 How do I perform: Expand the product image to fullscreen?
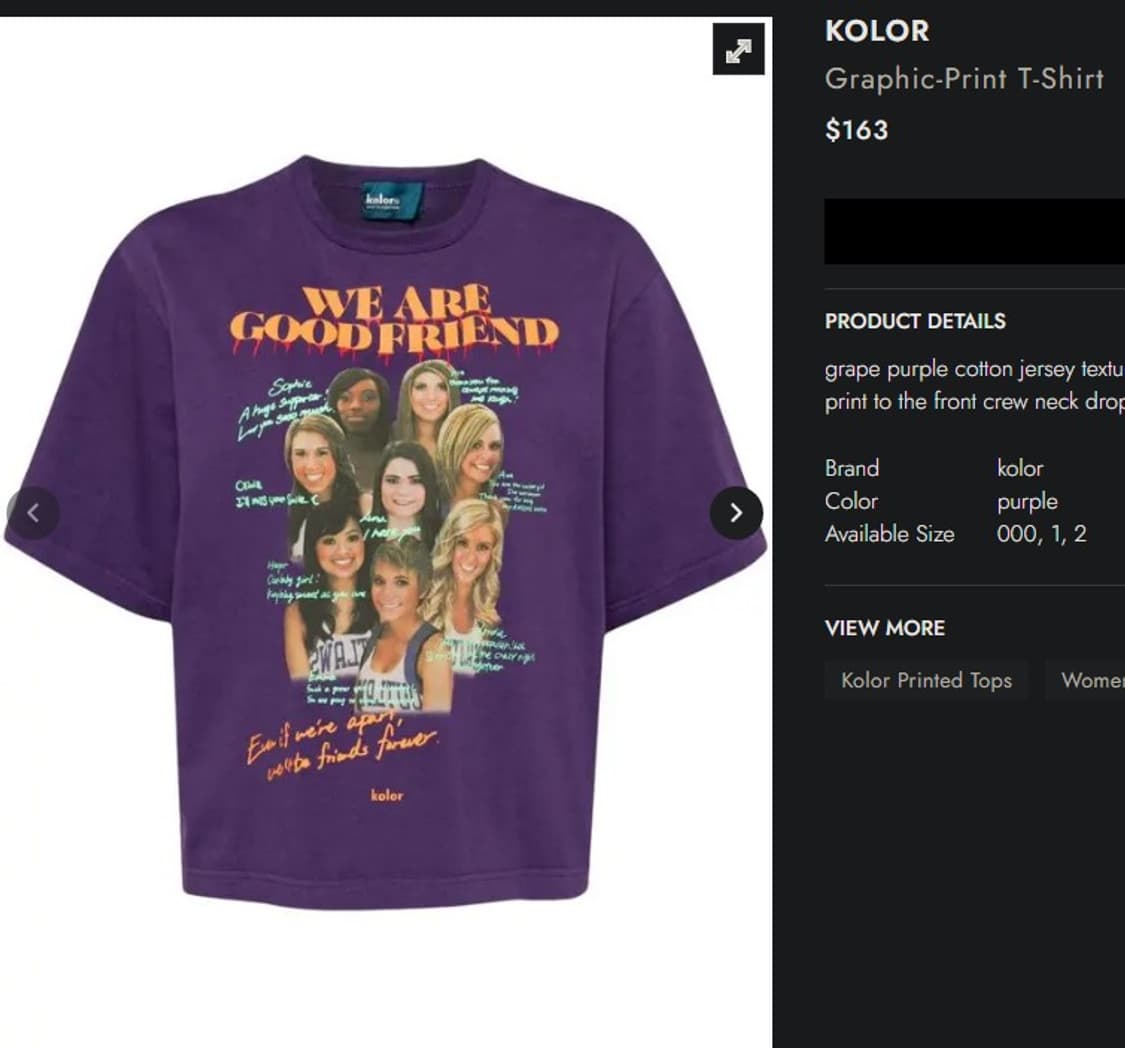[738, 49]
